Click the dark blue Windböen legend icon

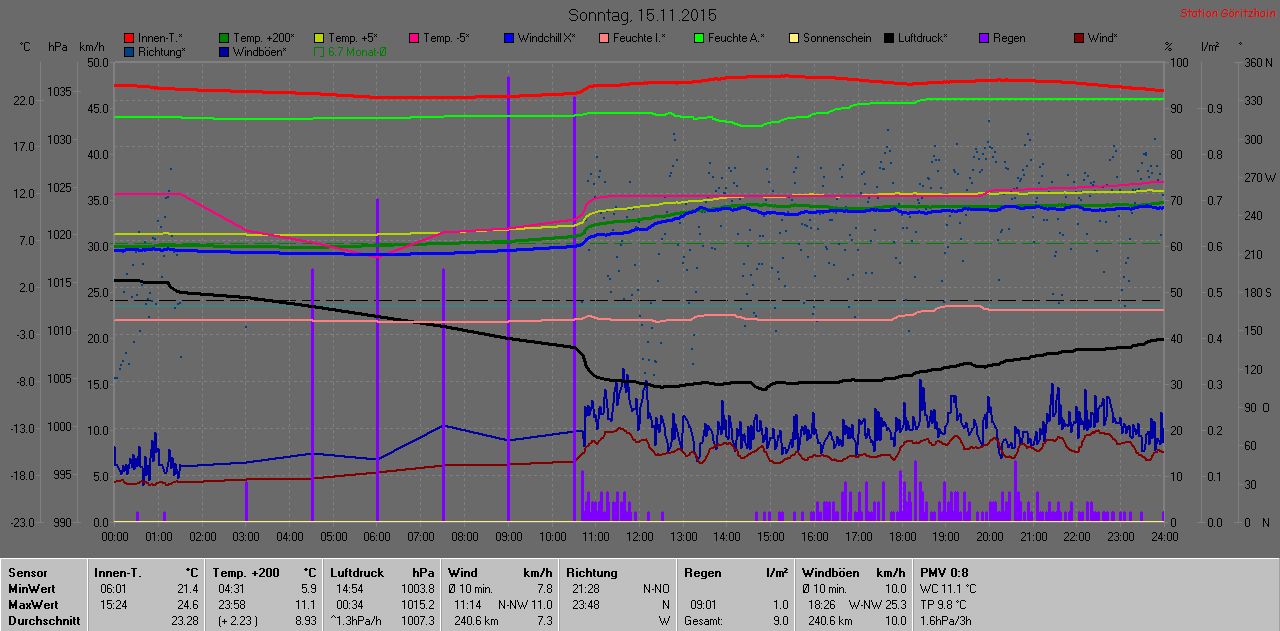point(224,51)
